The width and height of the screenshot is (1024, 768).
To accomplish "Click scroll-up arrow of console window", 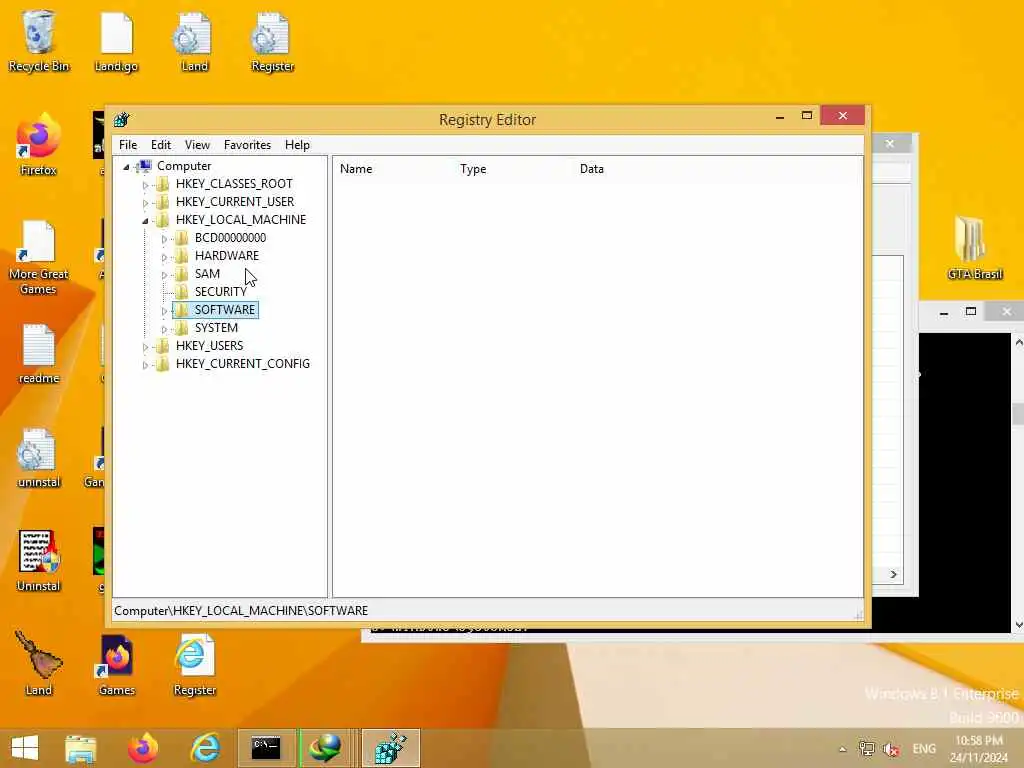I will pos(1018,342).
